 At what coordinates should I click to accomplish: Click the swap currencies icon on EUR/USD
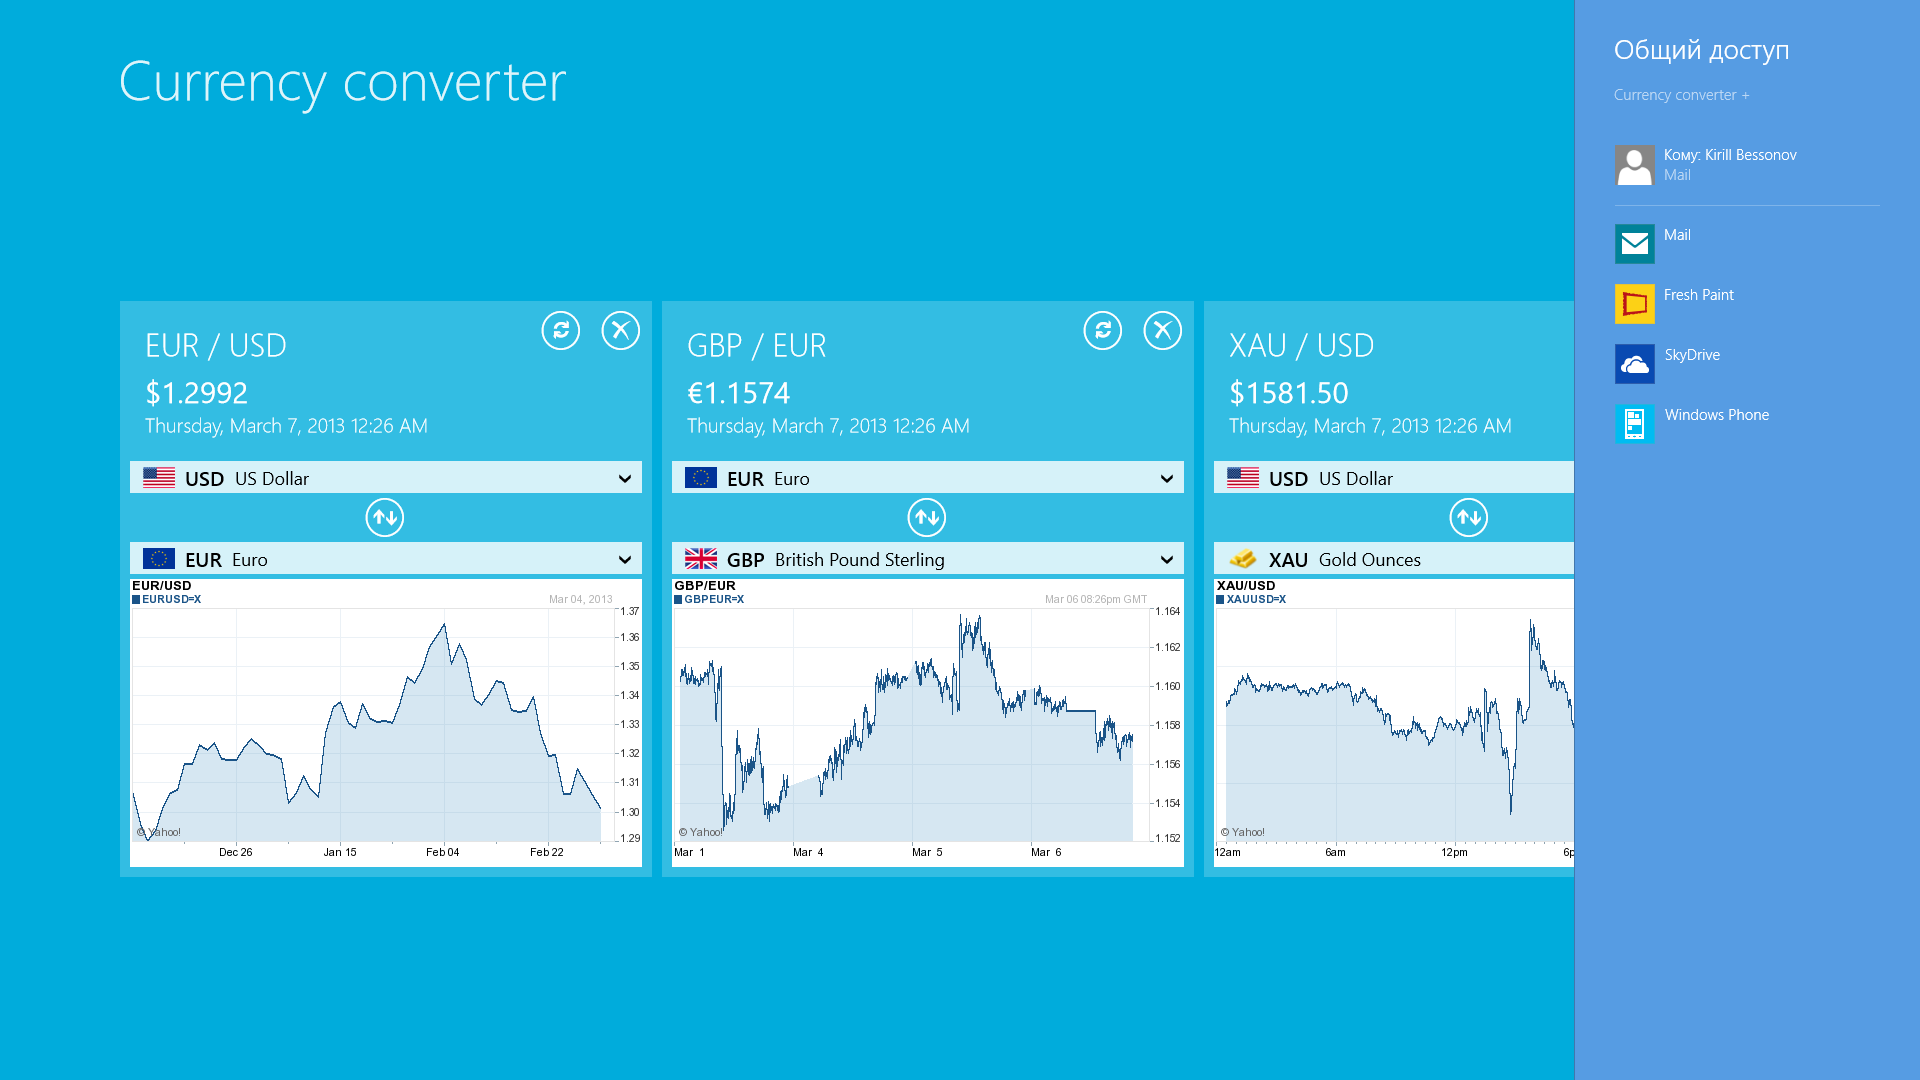pos(385,517)
